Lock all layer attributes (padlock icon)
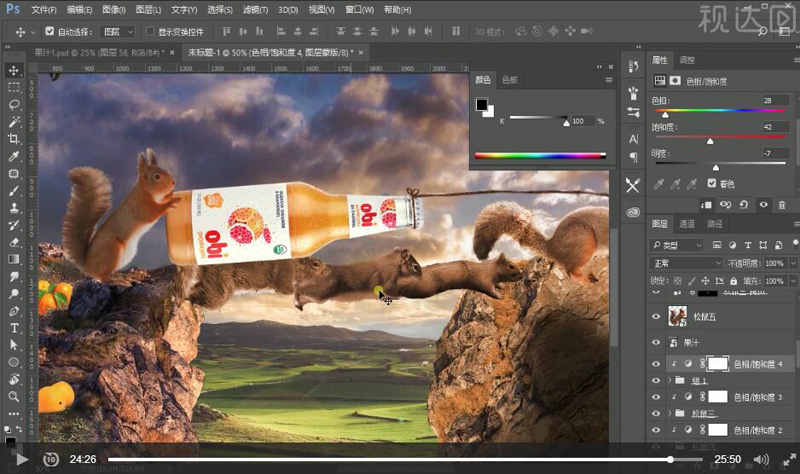 click(734, 281)
